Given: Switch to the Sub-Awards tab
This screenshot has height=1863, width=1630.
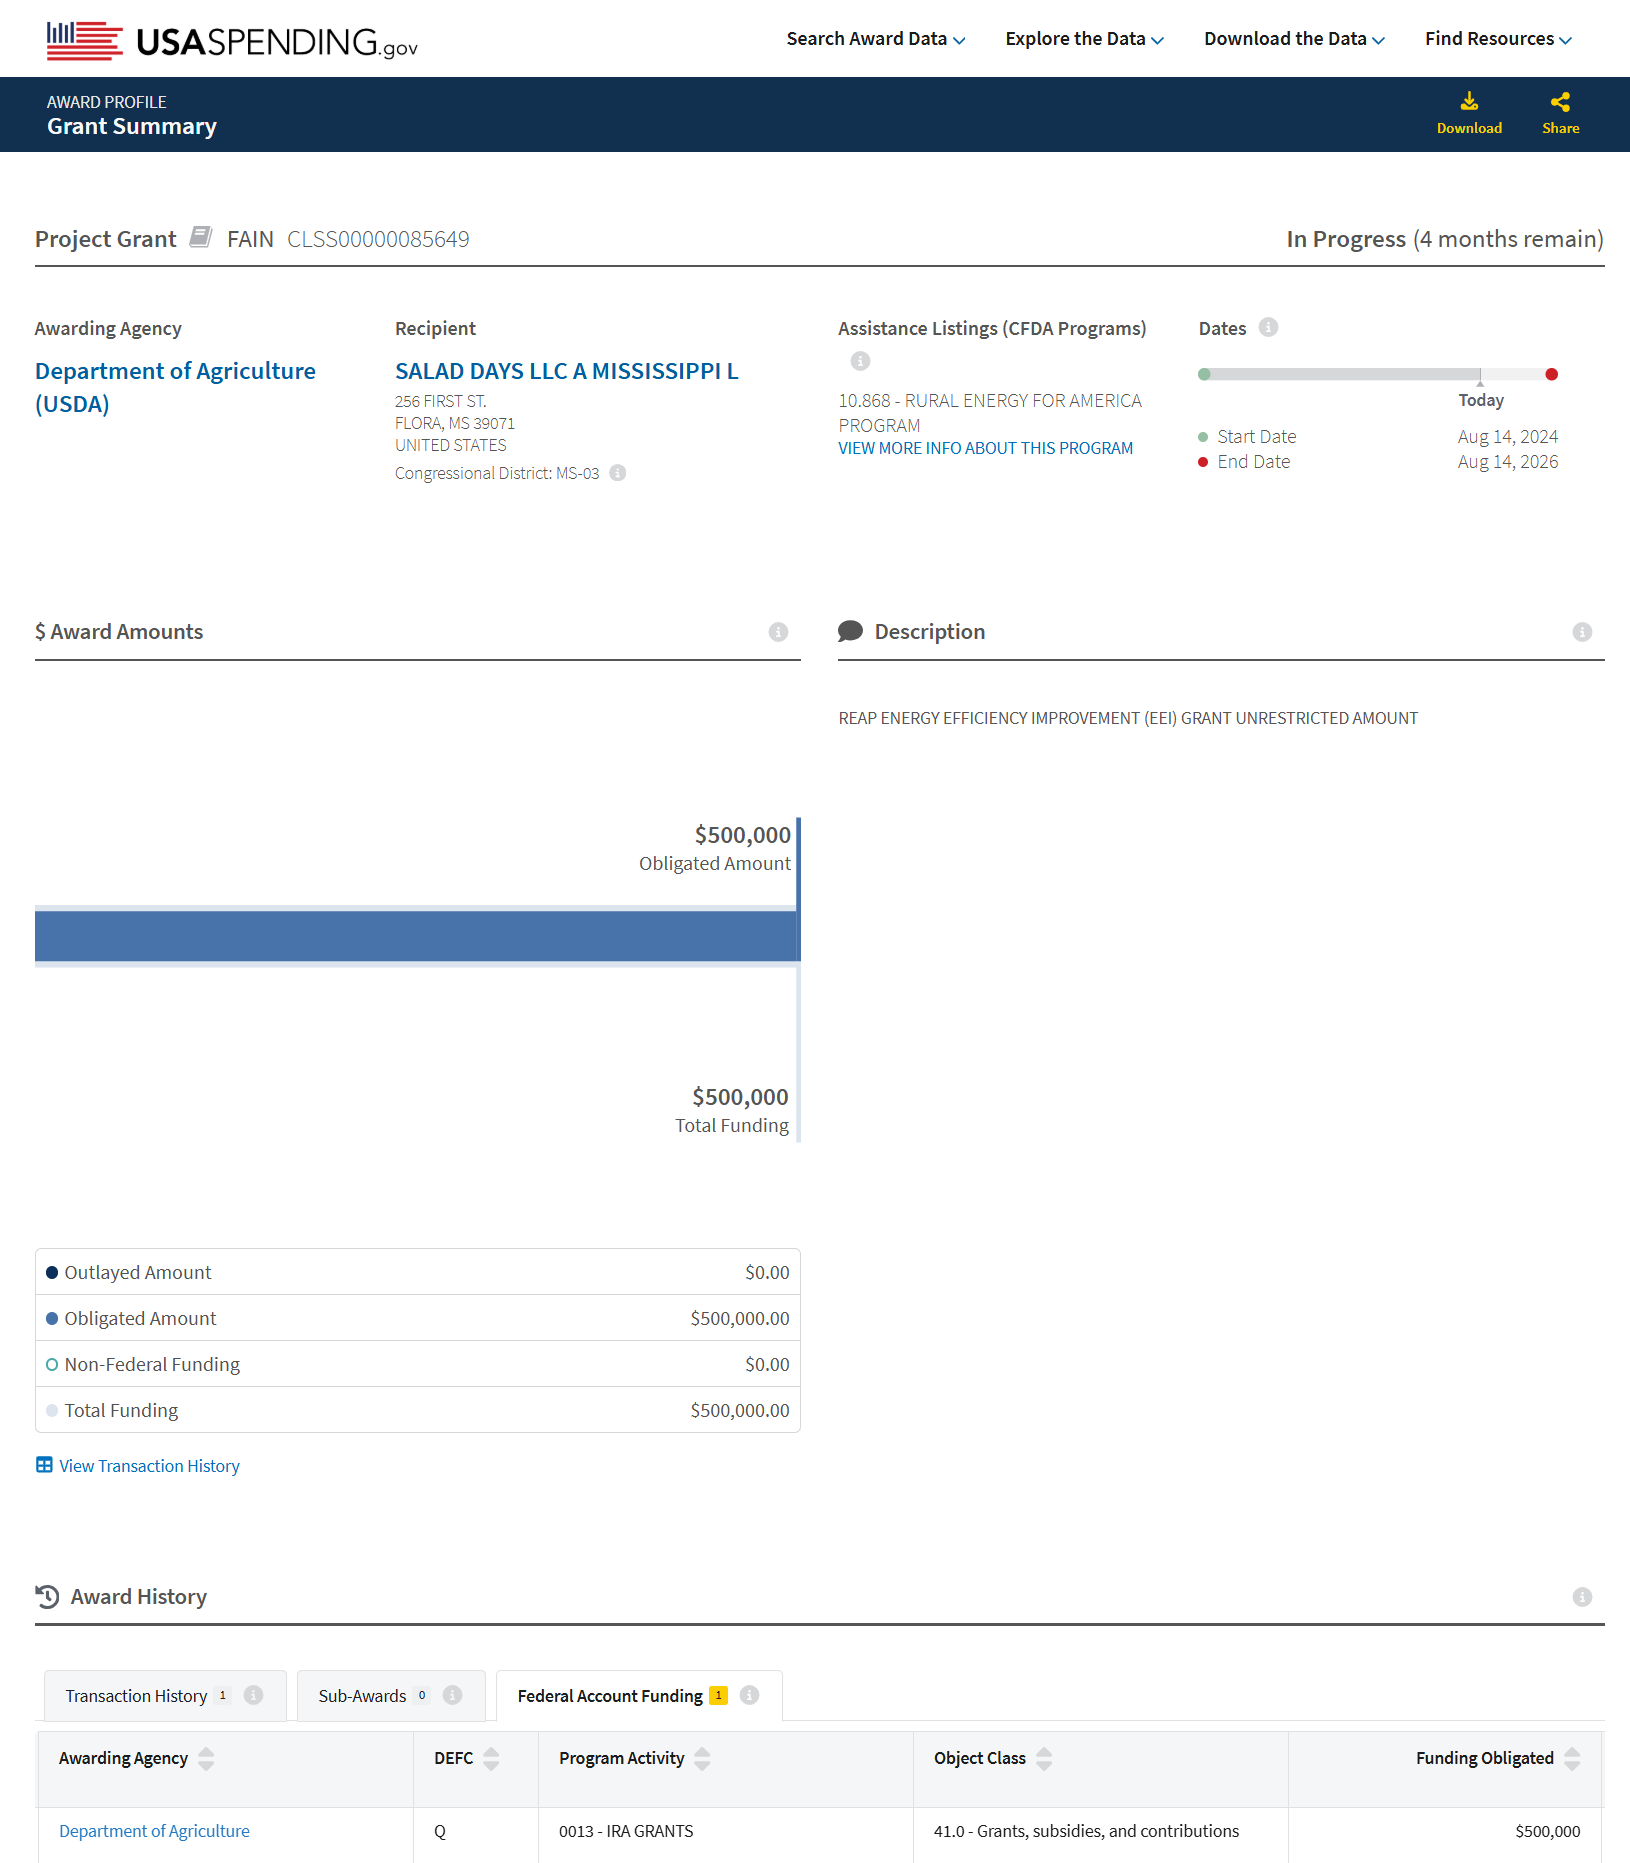Looking at the screenshot, I should coord(391,1696).
